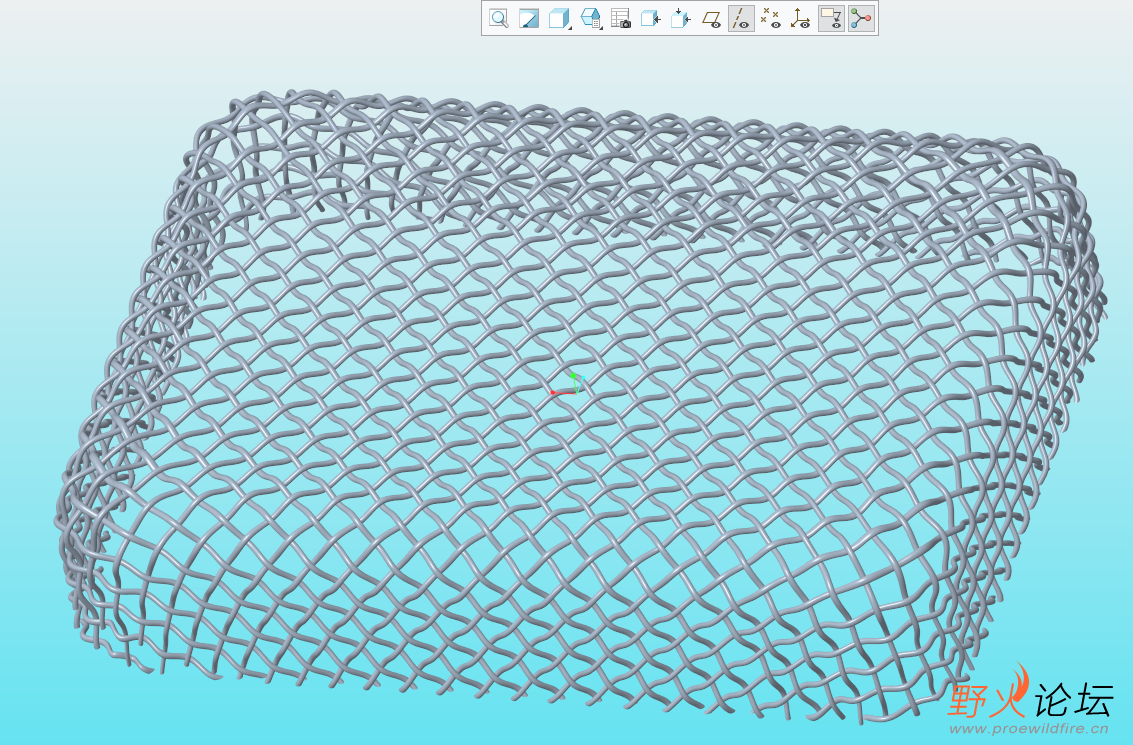This screenshot has width=1133, height=745.
Task: Click the Repaint screen icon
Action: [x=529, y=18]
